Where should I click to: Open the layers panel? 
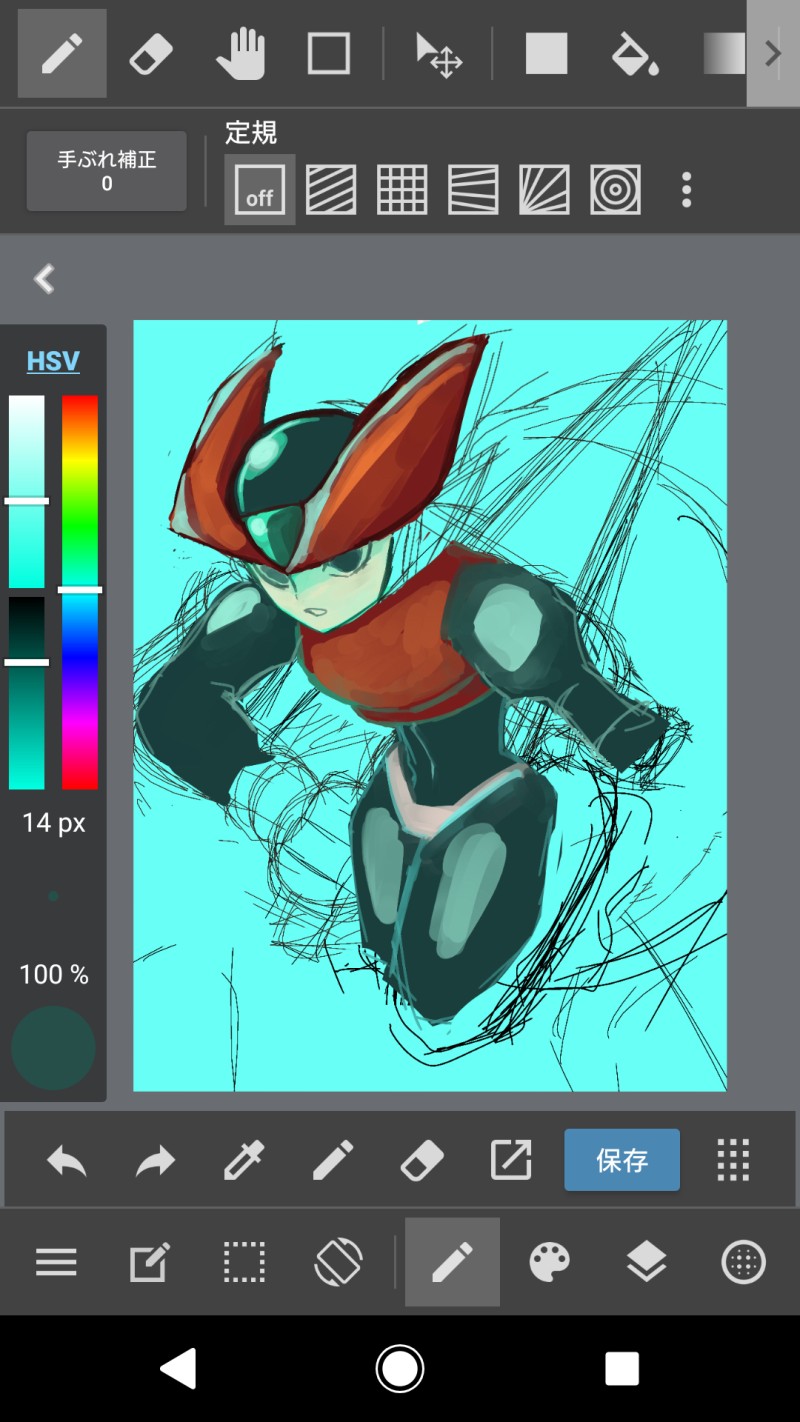pyautogui.click(x=647, y=1262)
